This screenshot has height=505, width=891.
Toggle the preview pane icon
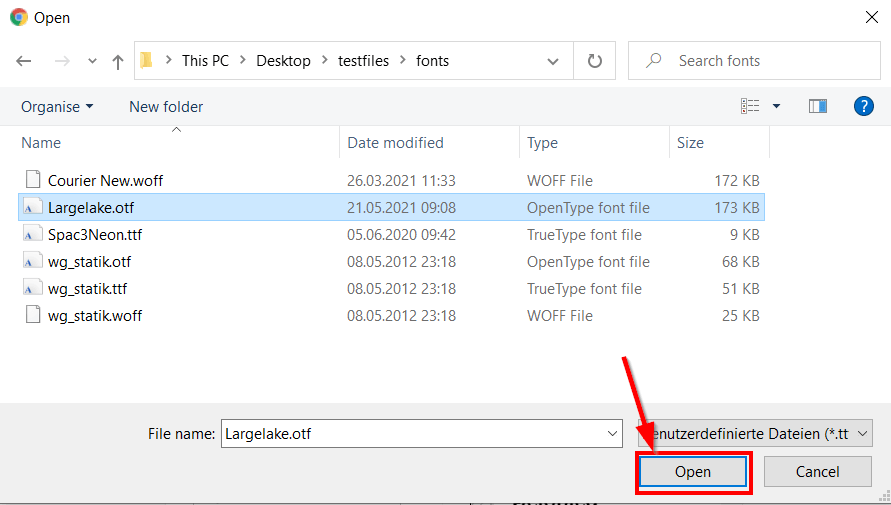pyautogui.click(x=818, y=106)
